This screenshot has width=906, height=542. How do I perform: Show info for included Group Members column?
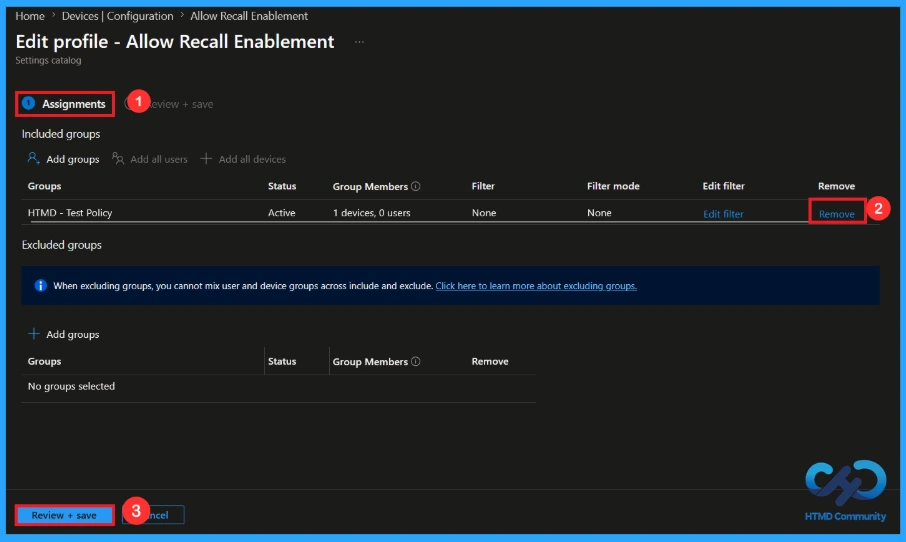point(415,186)
